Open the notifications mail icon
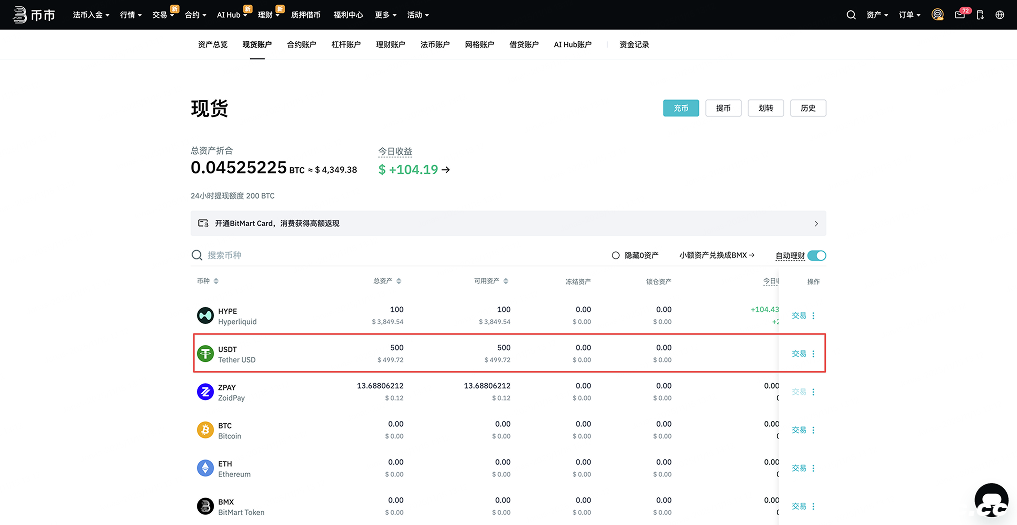The width and height of the screenshot is (1017, 525). click(960, 15)
